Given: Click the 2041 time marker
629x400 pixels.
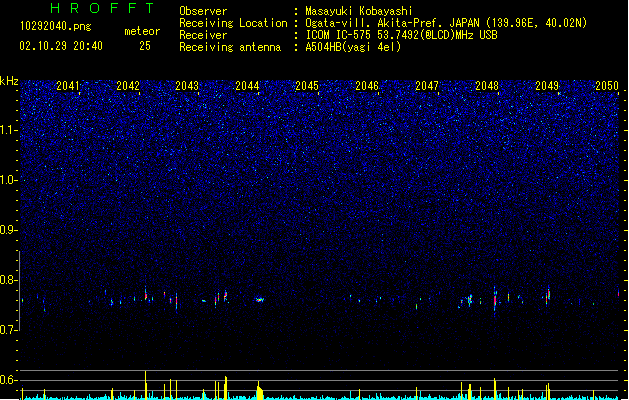Looking at the screenshot, I should pos(68,86).
